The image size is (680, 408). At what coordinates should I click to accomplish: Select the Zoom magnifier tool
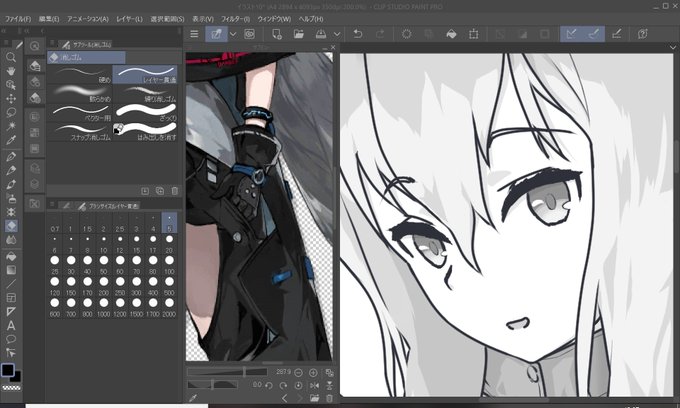point(11,57)
